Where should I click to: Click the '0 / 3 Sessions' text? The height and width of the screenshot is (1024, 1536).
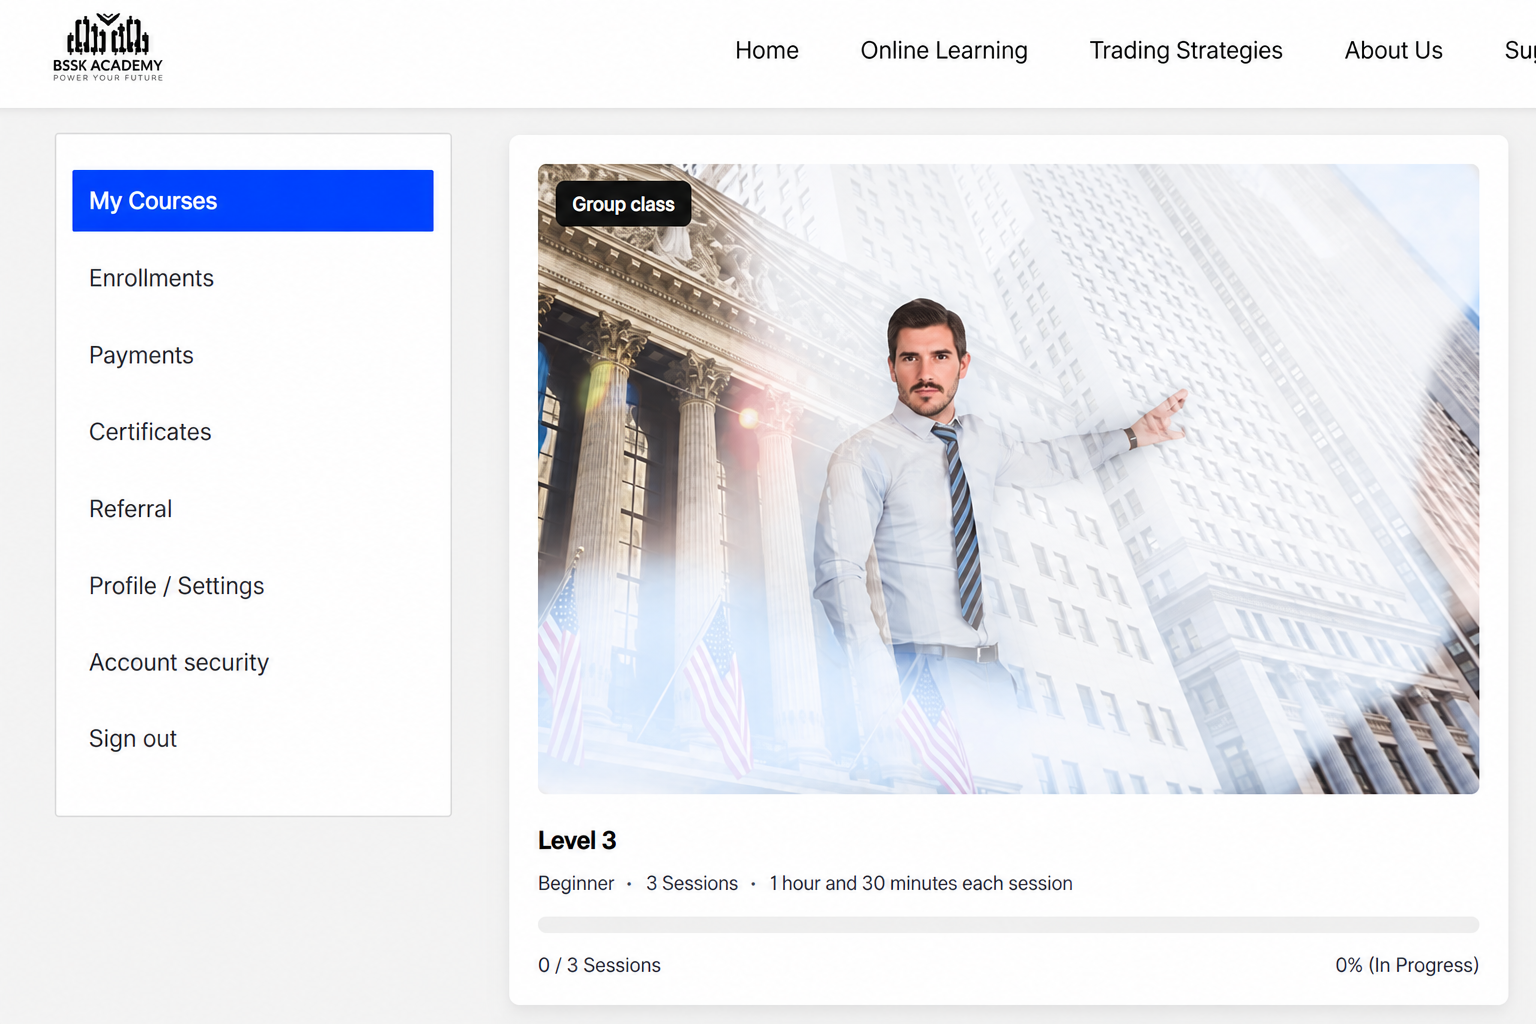tap(599, 965)
